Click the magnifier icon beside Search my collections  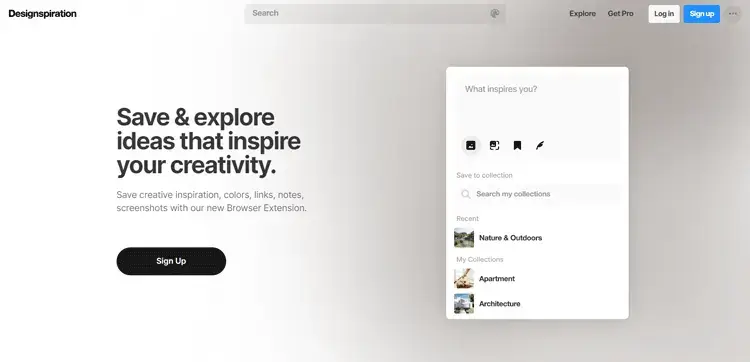465,194
